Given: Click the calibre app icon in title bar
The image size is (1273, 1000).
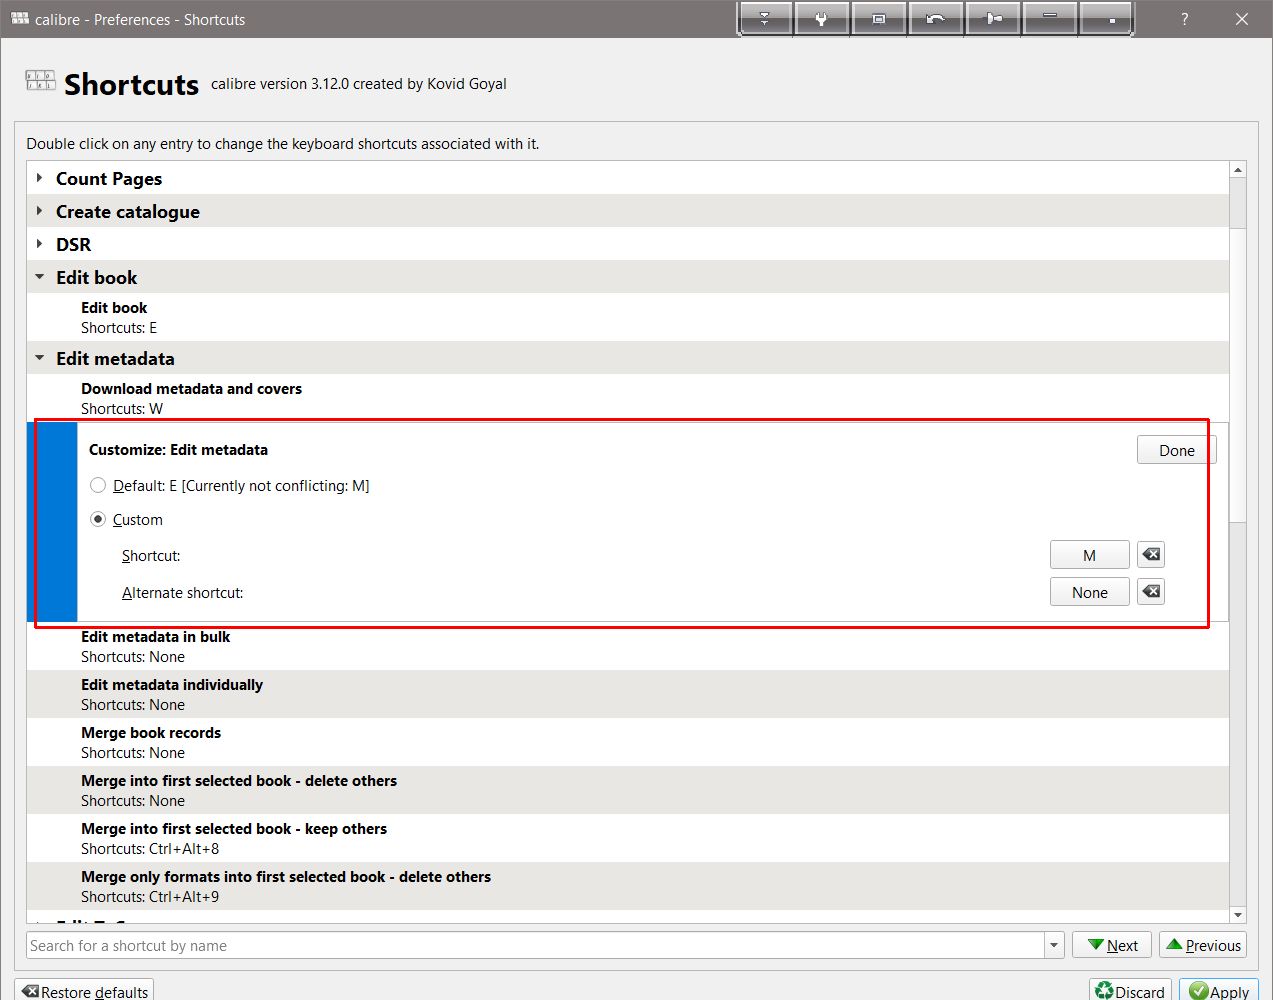Looking at the screenshot, I should click(x=19, y=19).
